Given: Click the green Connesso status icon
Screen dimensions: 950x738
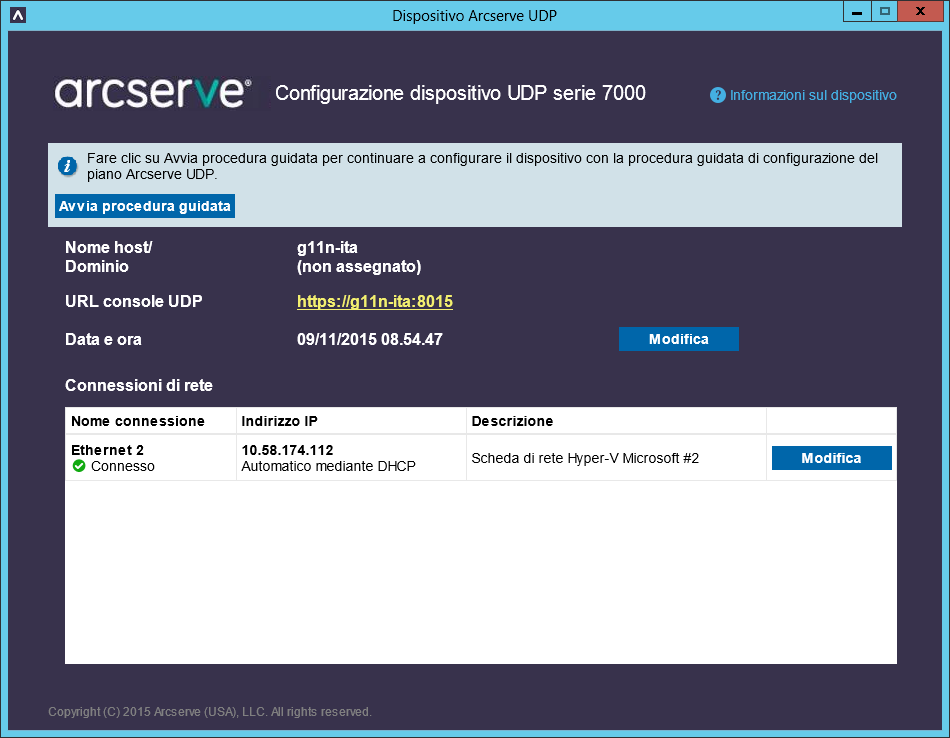Looking at the screenshot, I should (79, 466).
